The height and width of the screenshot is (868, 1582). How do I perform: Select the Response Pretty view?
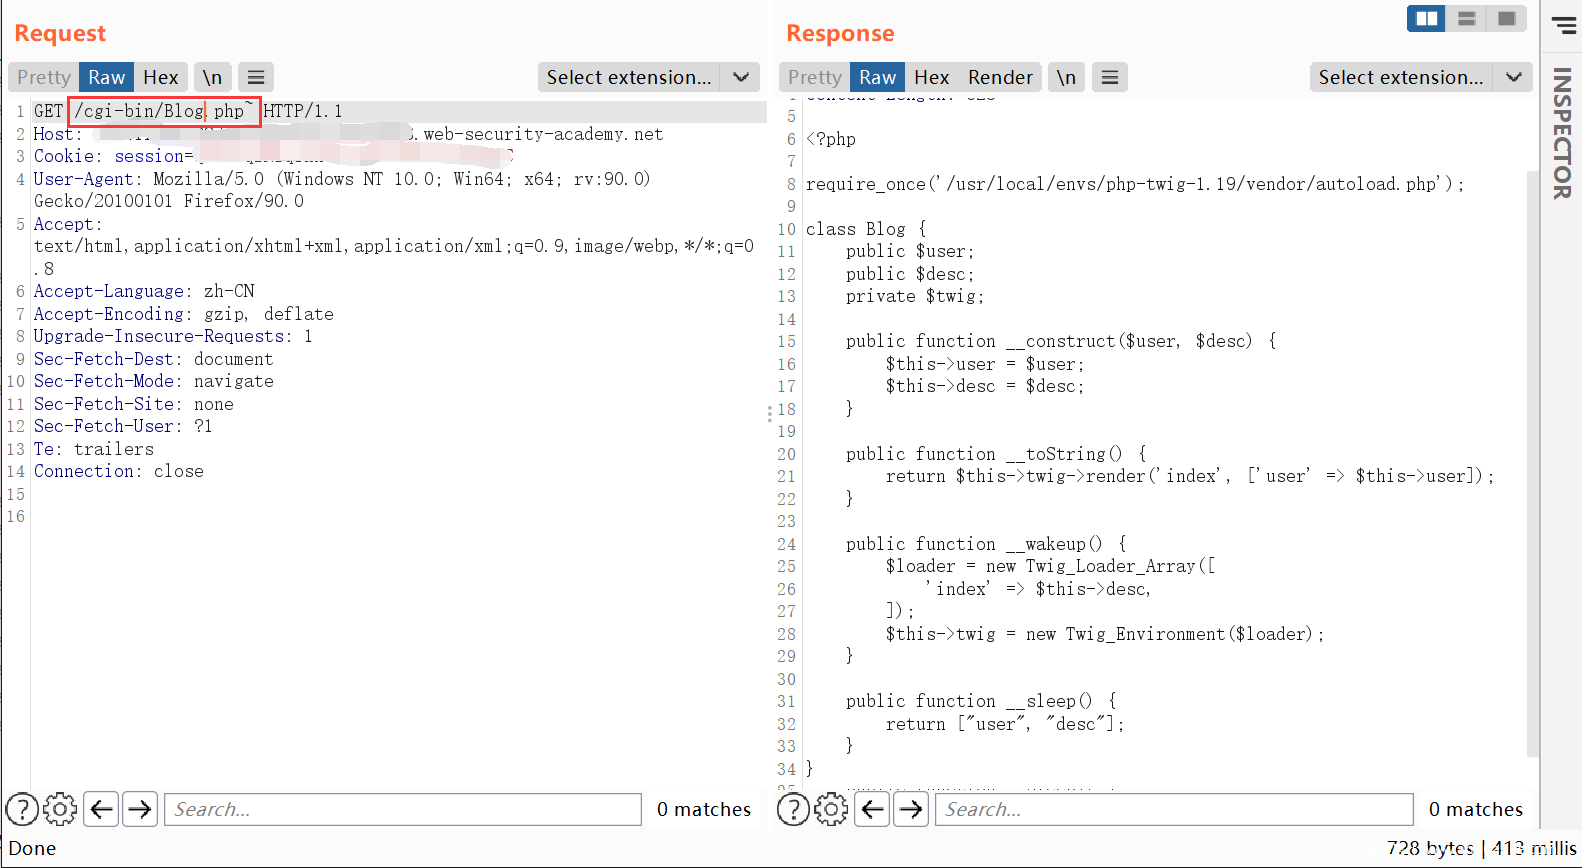(815, 77)
